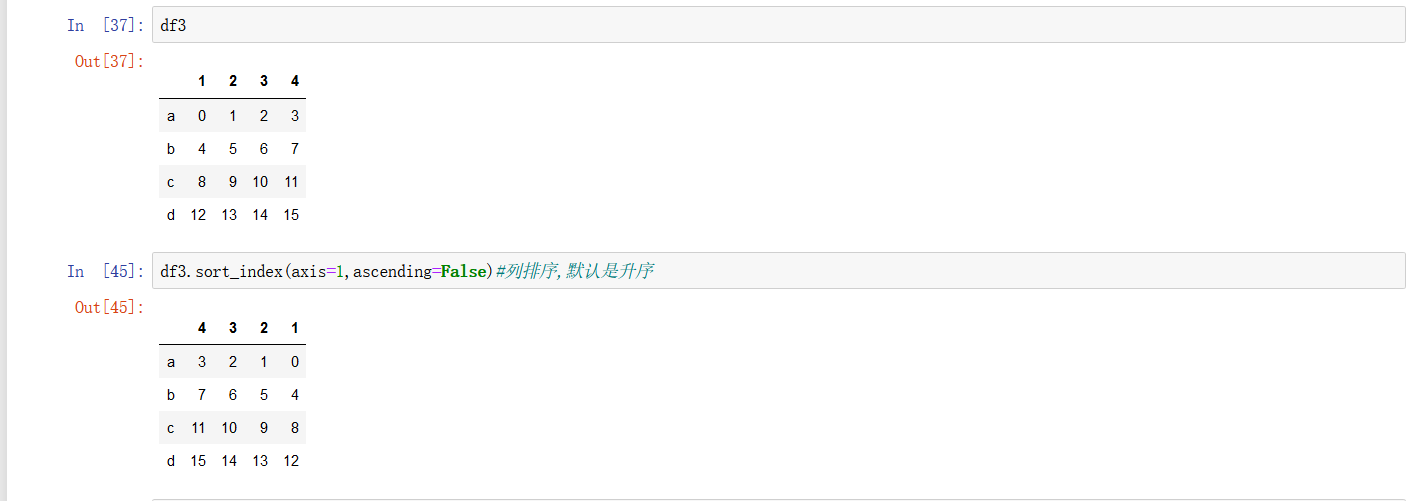
Task: Select row d index in first dataframe
Action: (171, 215)
